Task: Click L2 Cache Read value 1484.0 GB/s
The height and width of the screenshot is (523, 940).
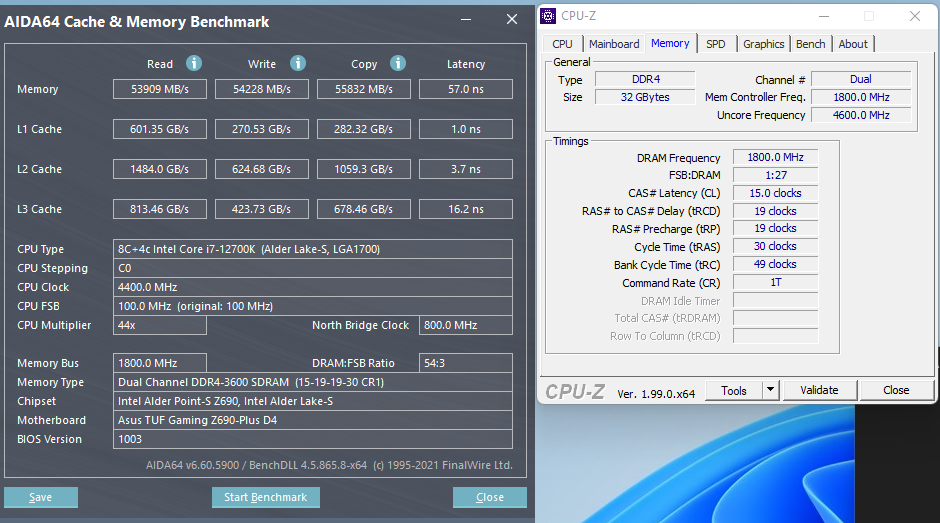Action: 160,169
